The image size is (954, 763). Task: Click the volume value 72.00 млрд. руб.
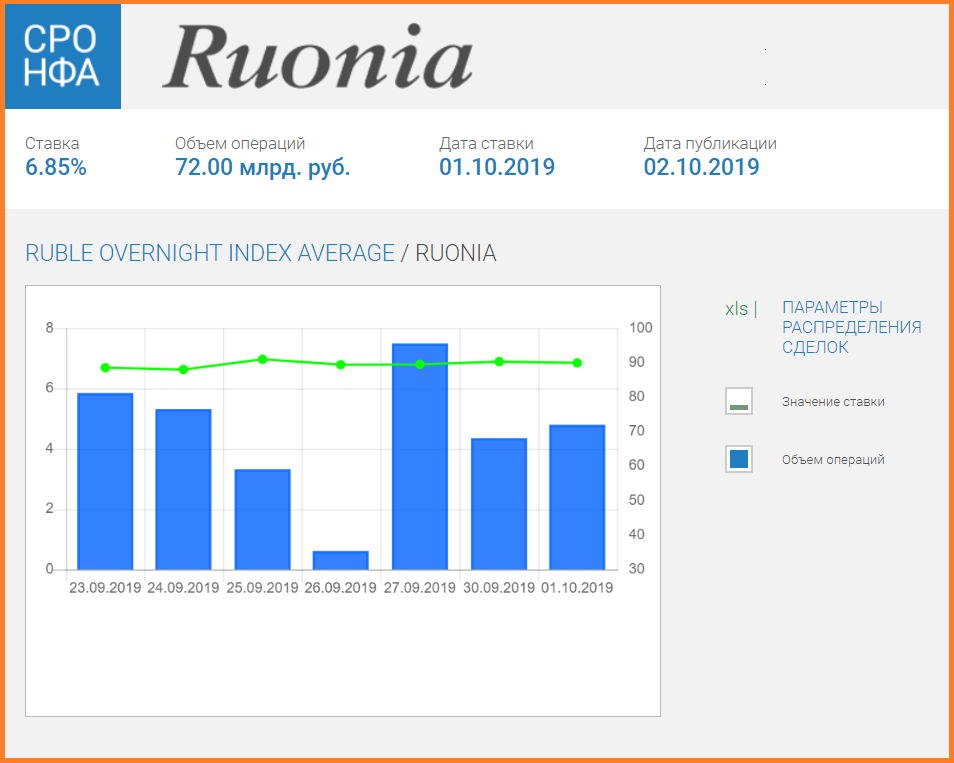coord(262,167)
